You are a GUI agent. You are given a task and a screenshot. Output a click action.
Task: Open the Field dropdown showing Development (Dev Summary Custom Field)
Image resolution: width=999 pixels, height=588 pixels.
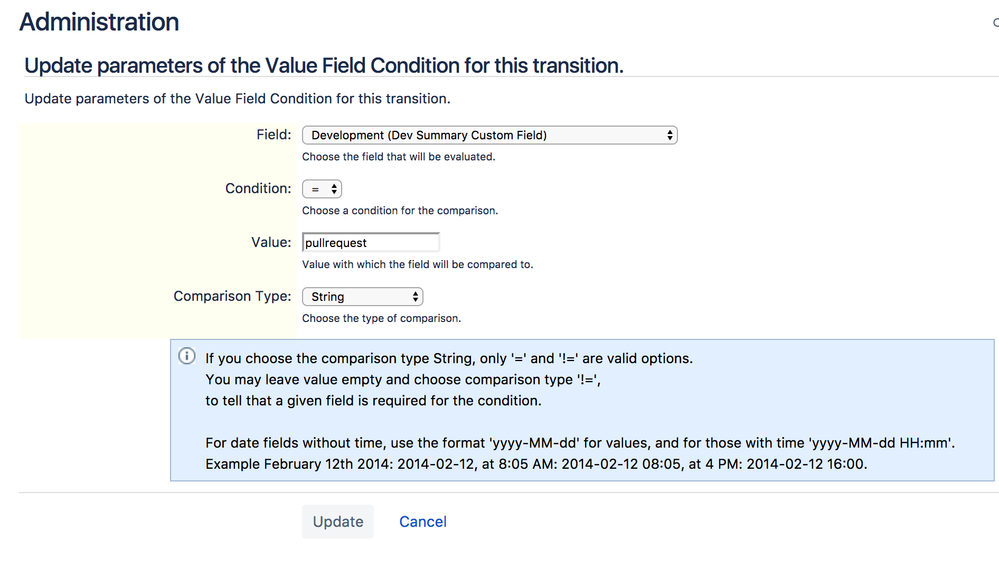489,135
